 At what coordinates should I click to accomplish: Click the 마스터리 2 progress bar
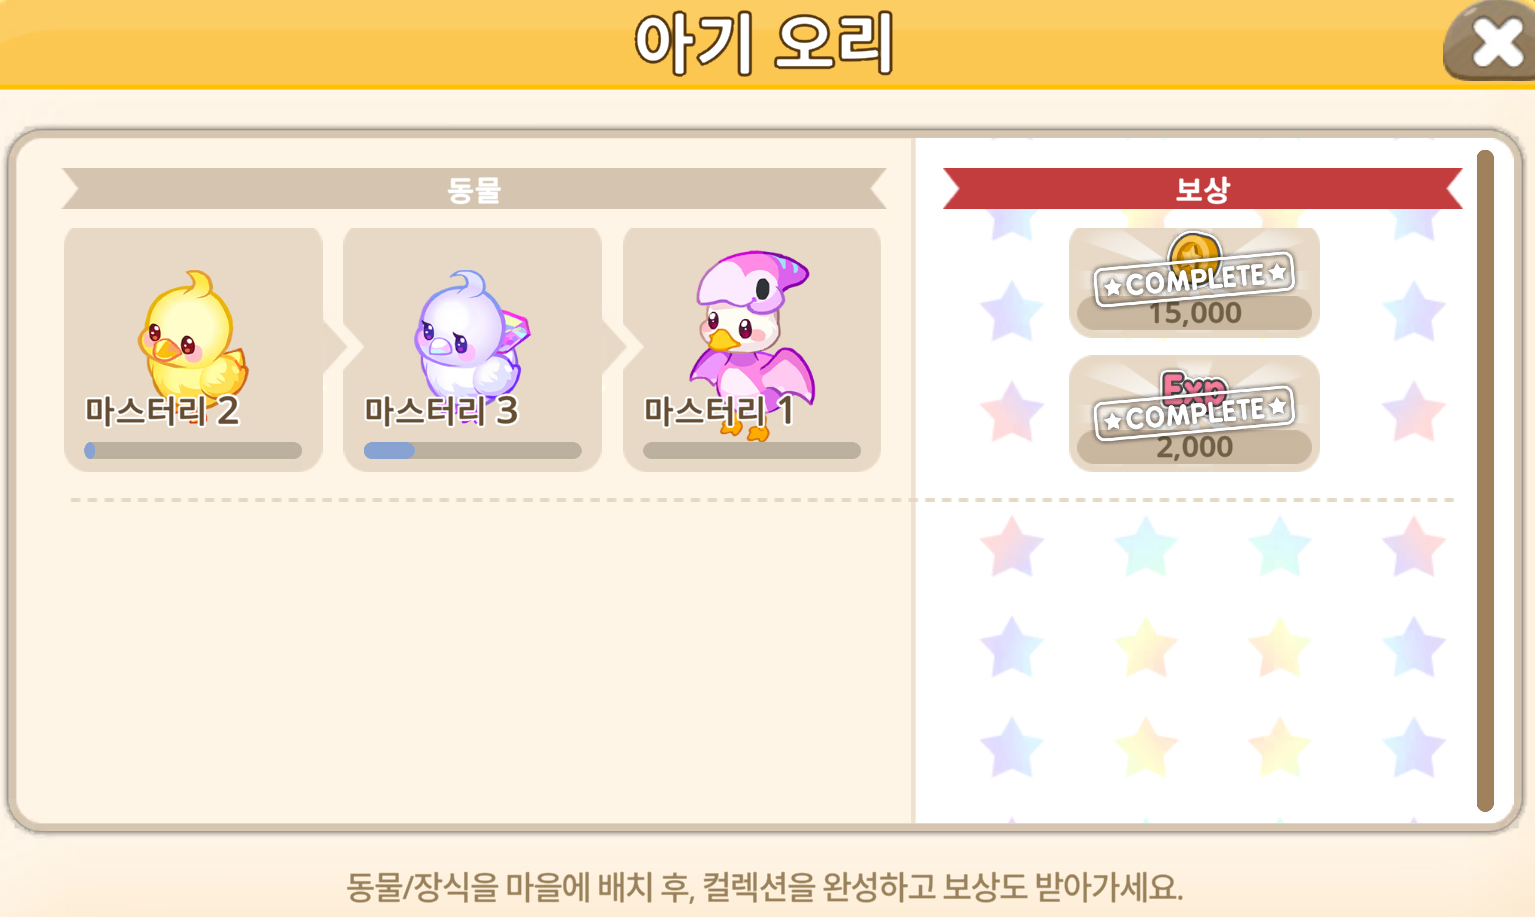click(193, 450)
